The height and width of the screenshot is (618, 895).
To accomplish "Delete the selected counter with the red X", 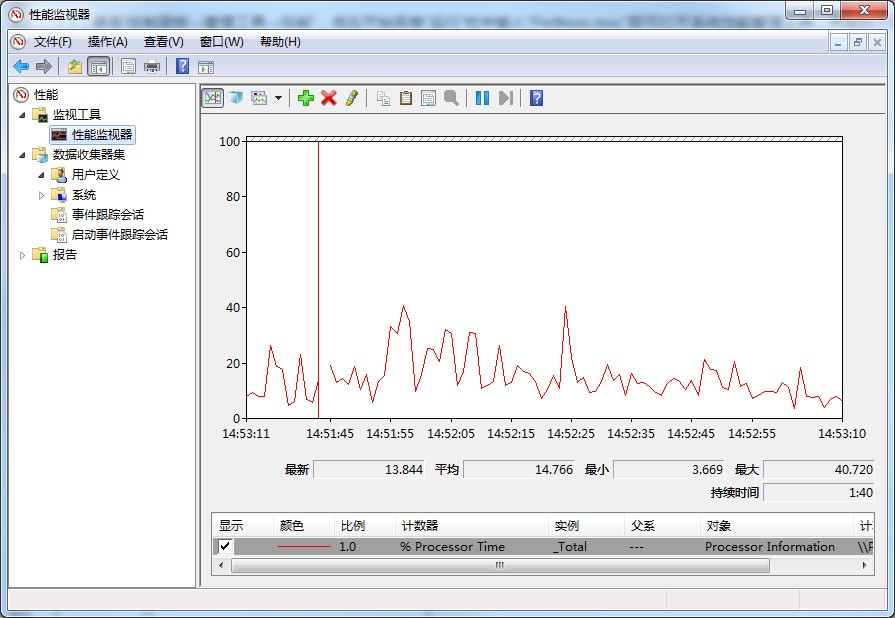I will 329,98.
